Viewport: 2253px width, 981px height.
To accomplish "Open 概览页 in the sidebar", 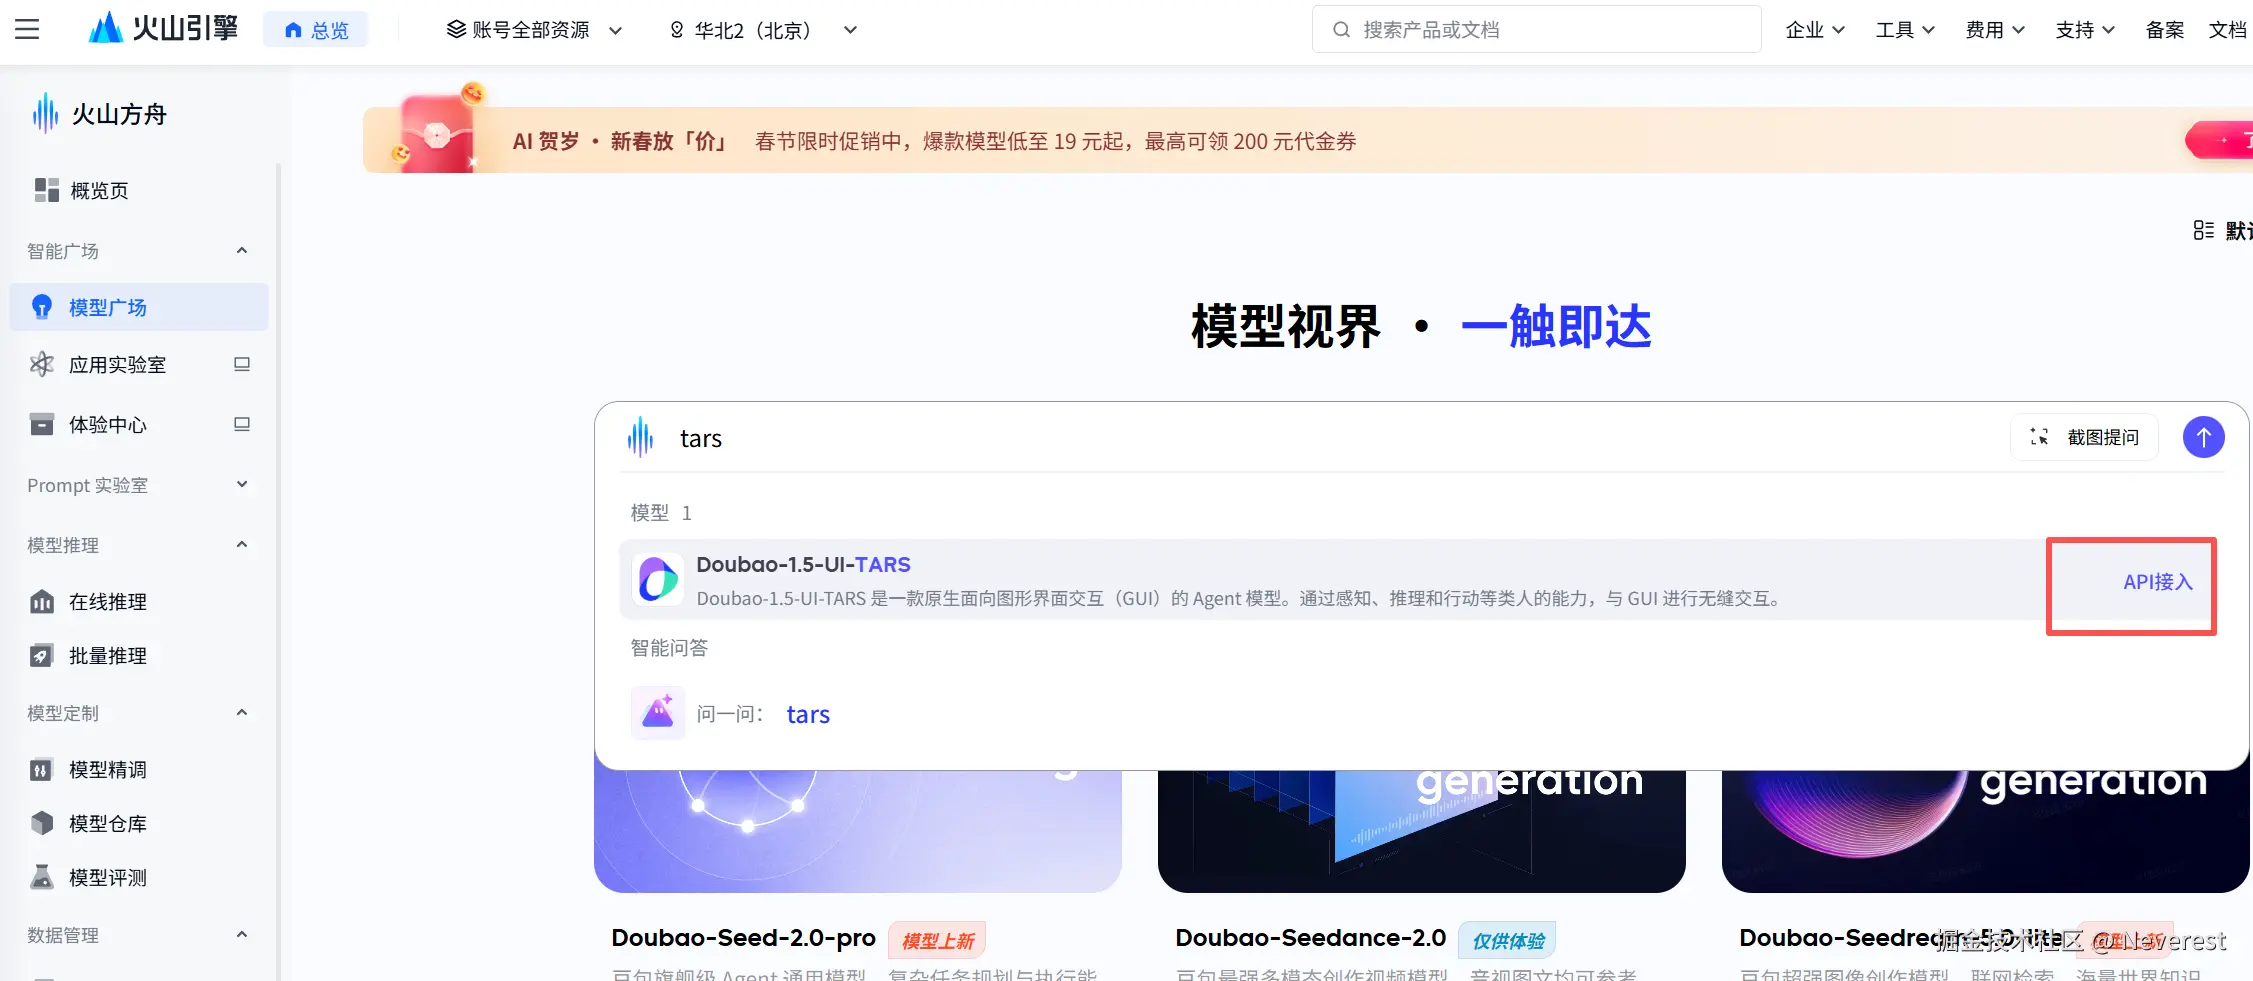I will coord(140,190).
